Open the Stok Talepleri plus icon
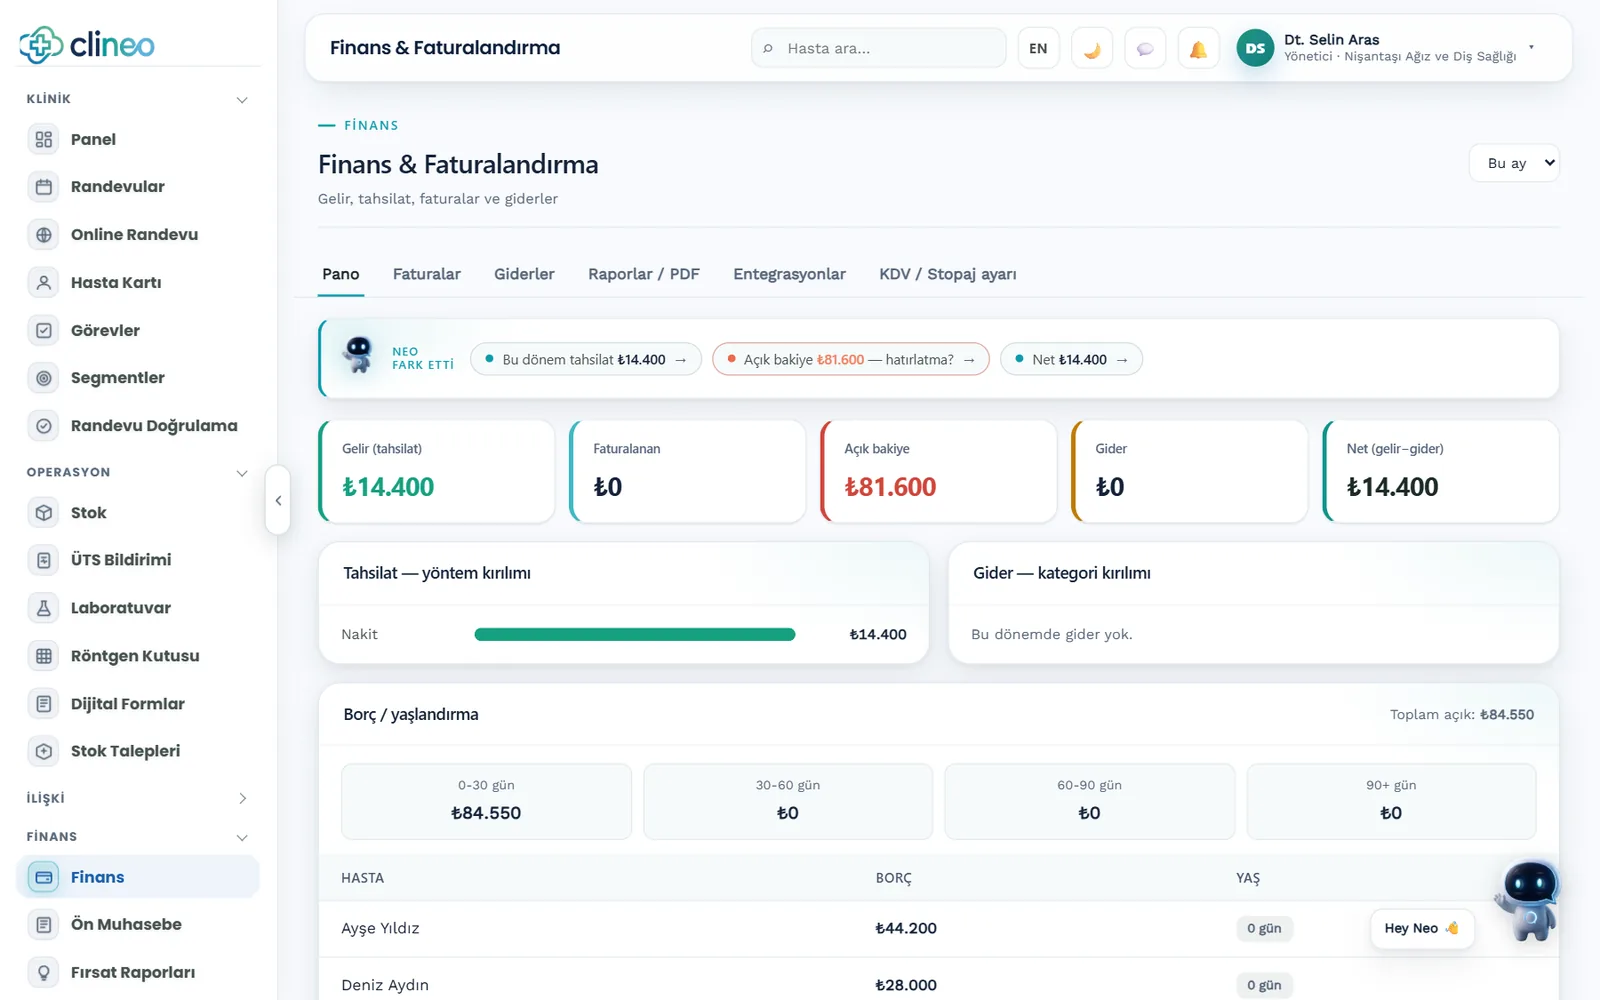 44,751
